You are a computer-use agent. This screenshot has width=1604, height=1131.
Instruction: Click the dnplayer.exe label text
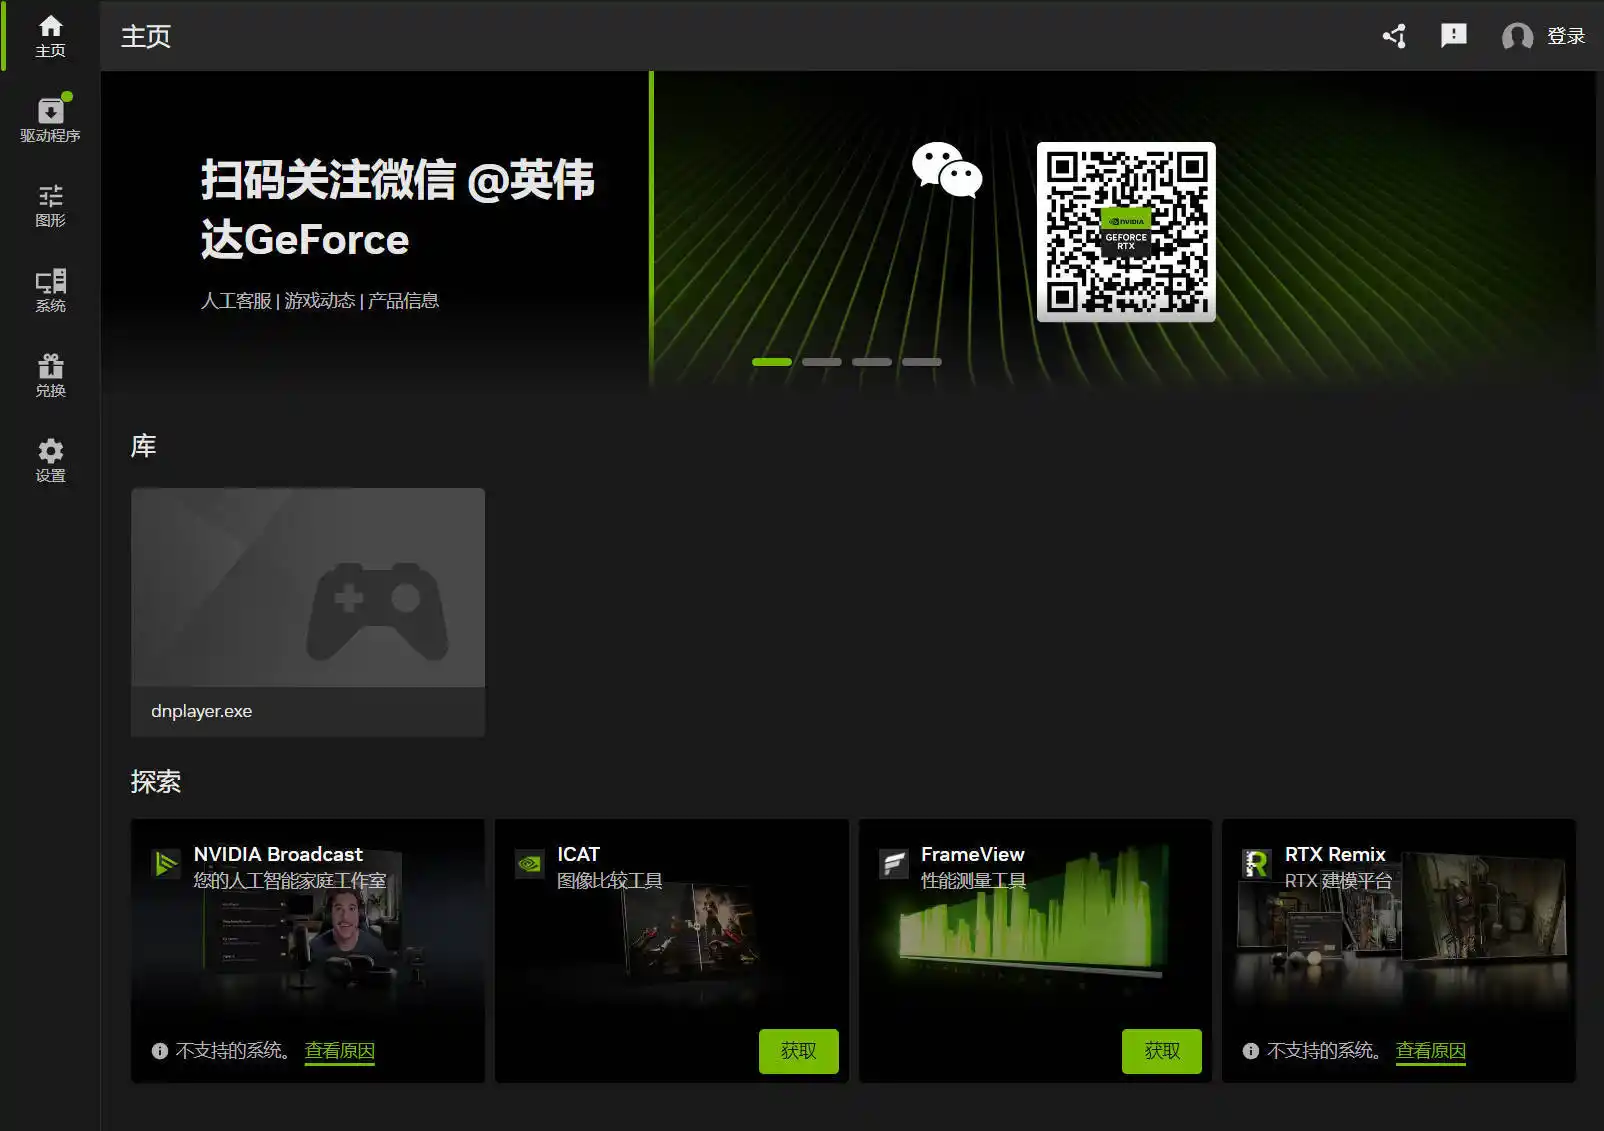pyautogui.click(x=201, y=711)
